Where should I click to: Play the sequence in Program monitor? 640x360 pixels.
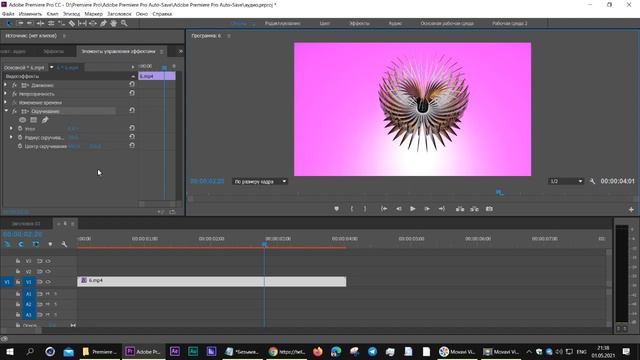coord(413,209)
